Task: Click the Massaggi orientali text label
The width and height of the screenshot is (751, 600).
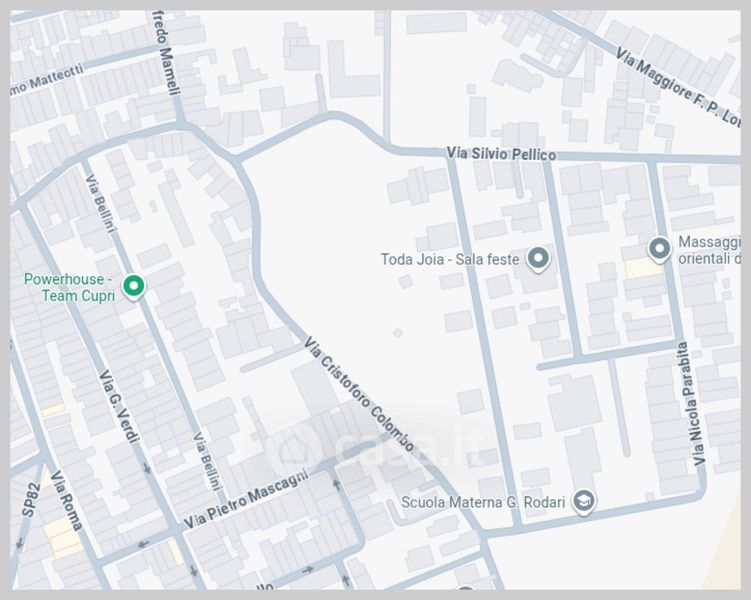Action: (709, 250)
